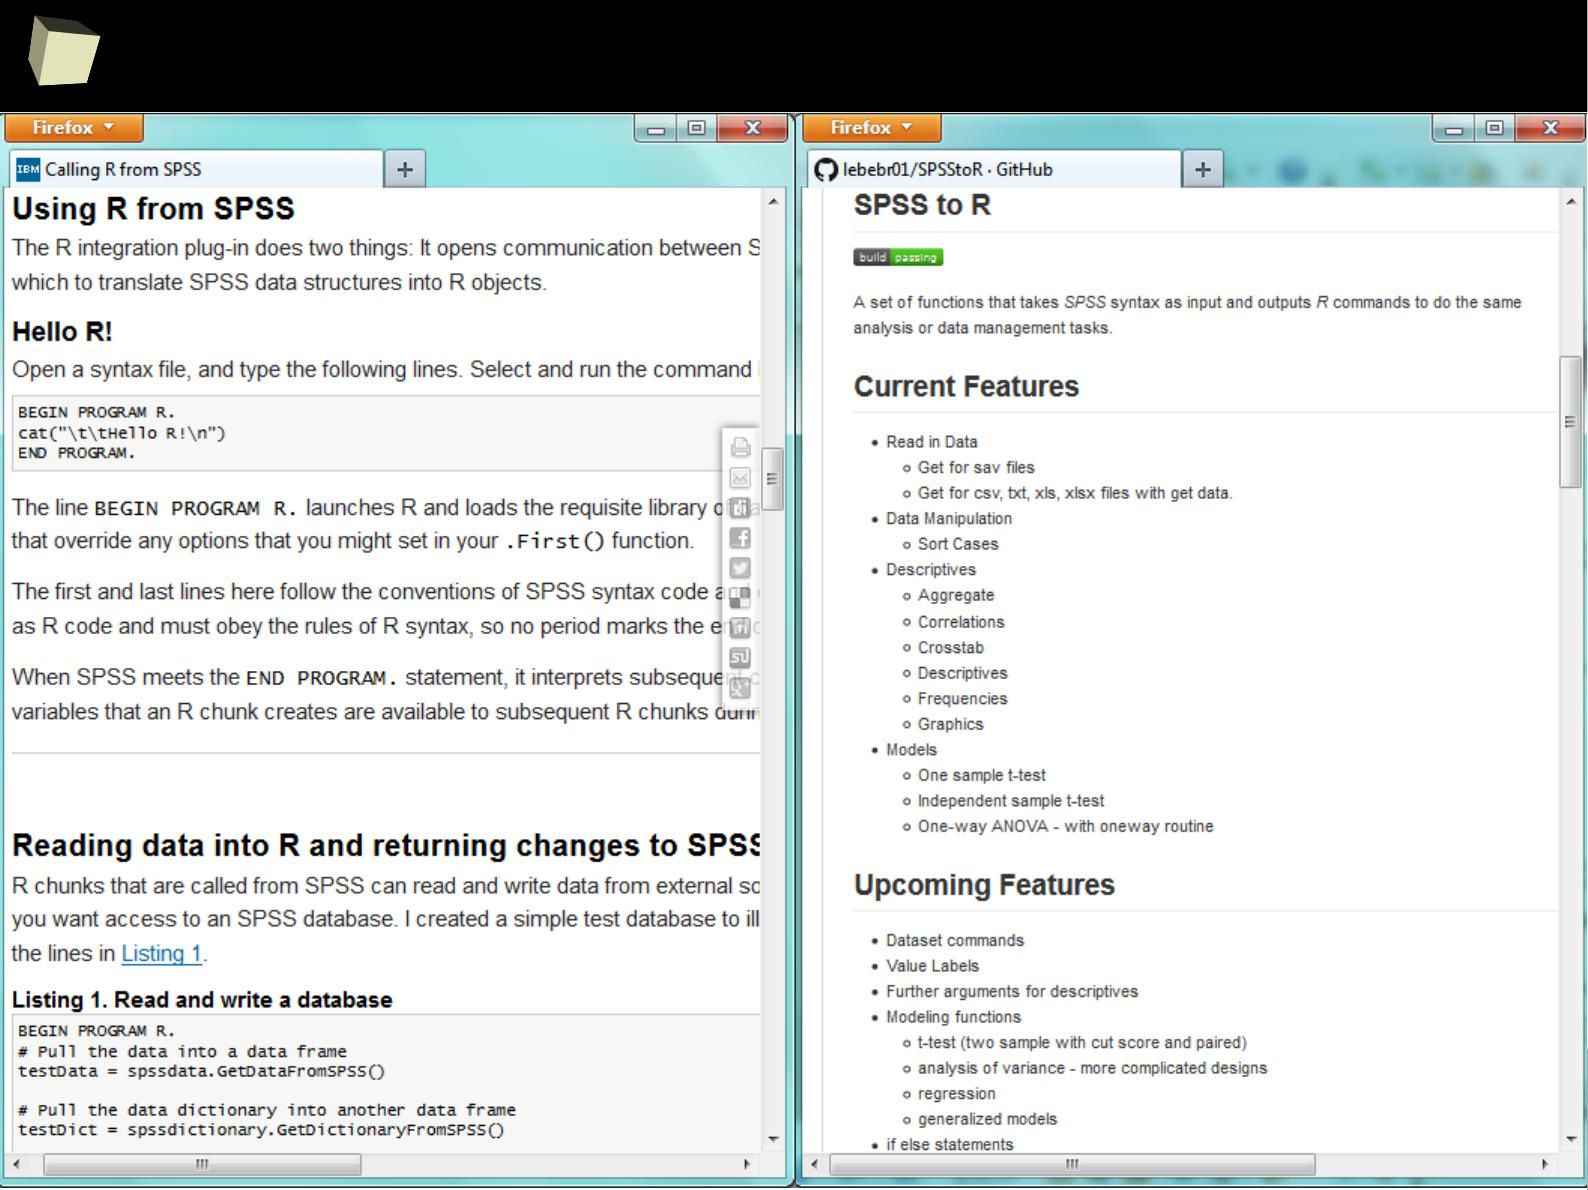
Task: Click the 'Hello R!' heading
Action: point(62,332)
